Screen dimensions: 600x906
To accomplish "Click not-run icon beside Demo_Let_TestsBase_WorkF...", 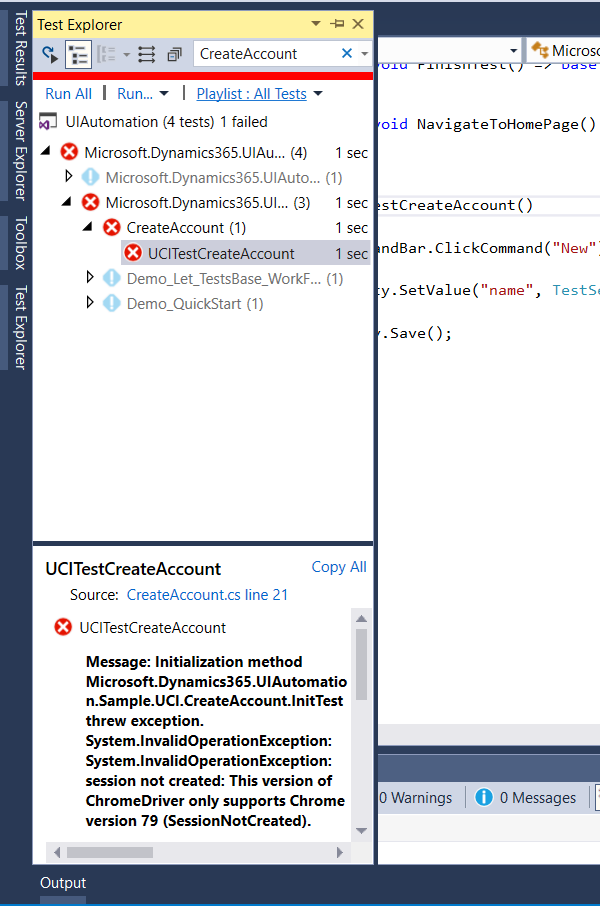I will pyautogui.click(x=112, y=279).
